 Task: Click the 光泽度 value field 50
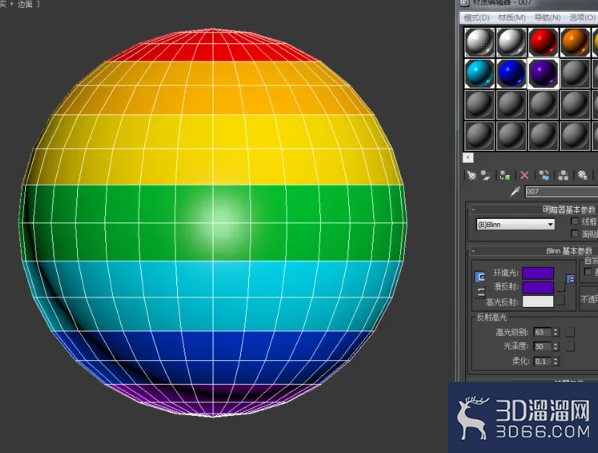point(543,347)
